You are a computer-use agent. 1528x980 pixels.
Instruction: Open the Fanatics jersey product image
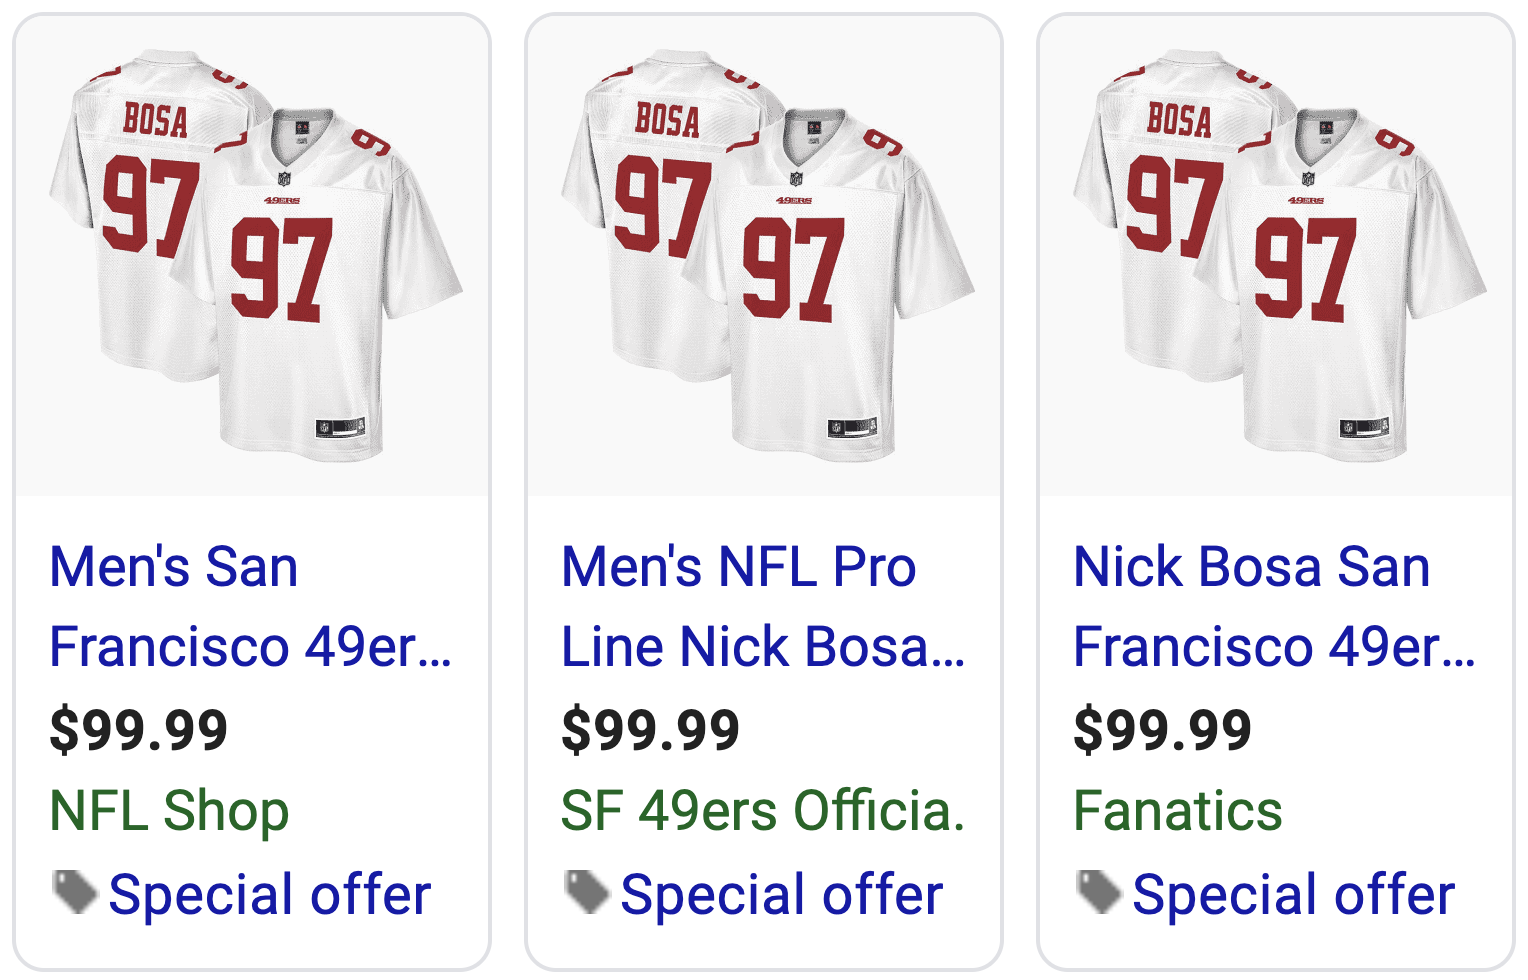[1276, 256]
